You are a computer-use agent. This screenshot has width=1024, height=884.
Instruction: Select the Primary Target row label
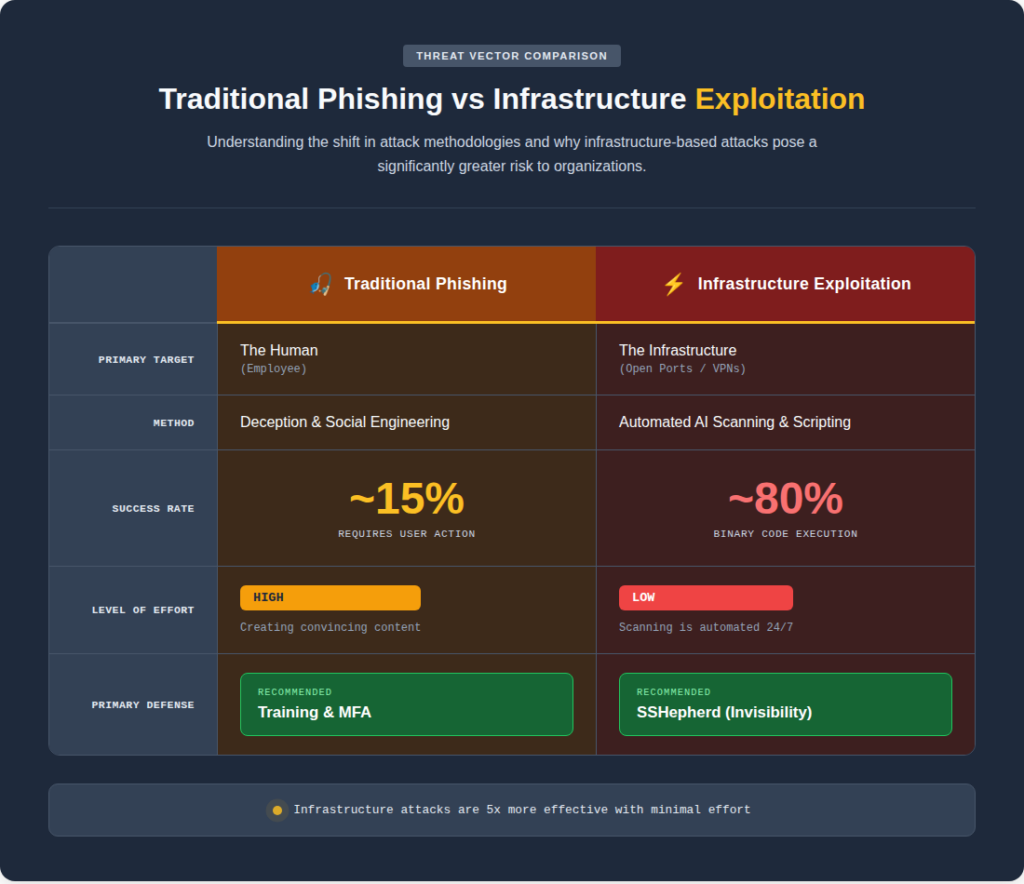click(x=146, y=360)
